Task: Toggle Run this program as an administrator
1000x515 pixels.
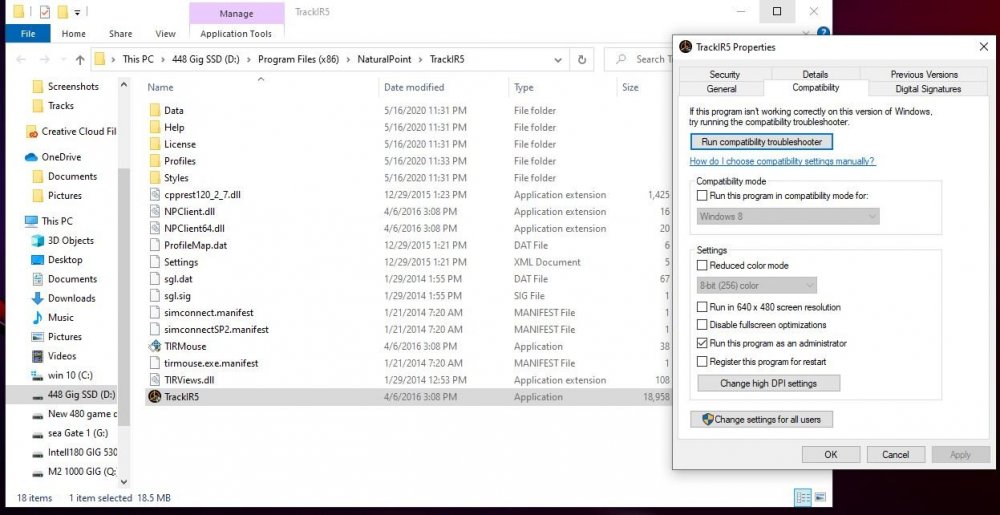Action: 702,343
